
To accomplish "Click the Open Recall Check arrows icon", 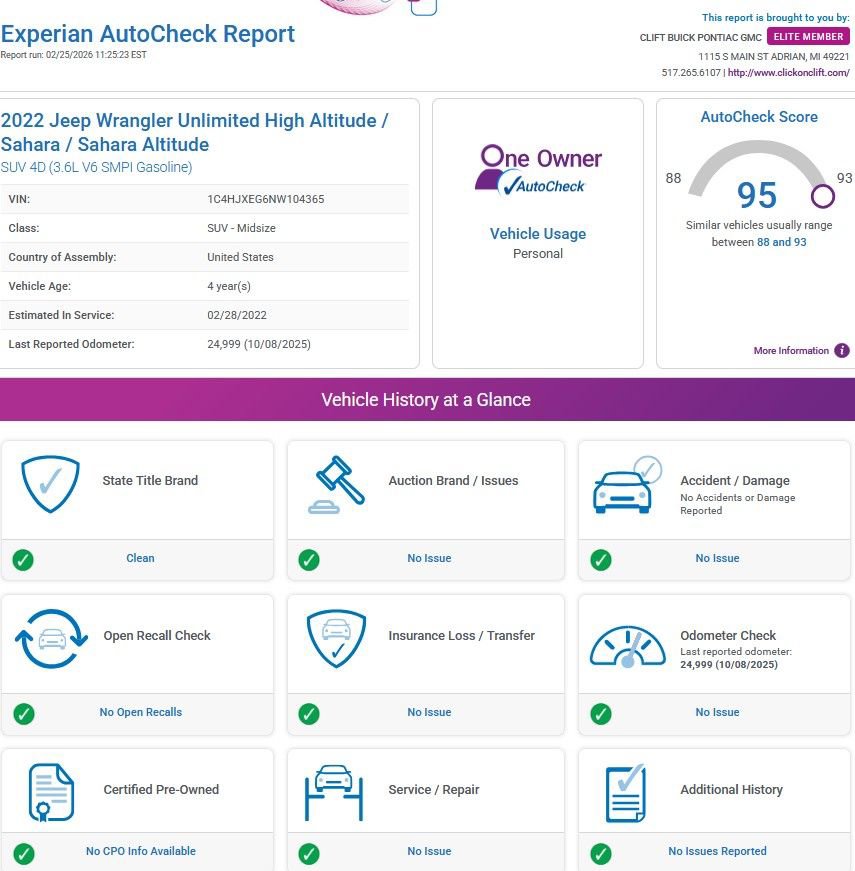I will click(51, 639).
